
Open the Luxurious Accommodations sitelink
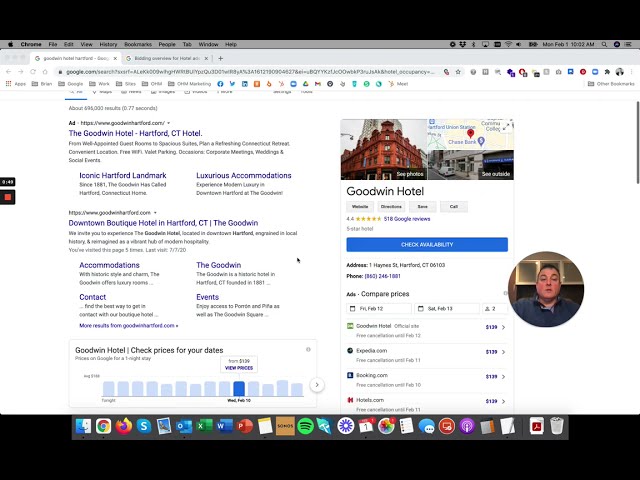(x=244, y=176)
